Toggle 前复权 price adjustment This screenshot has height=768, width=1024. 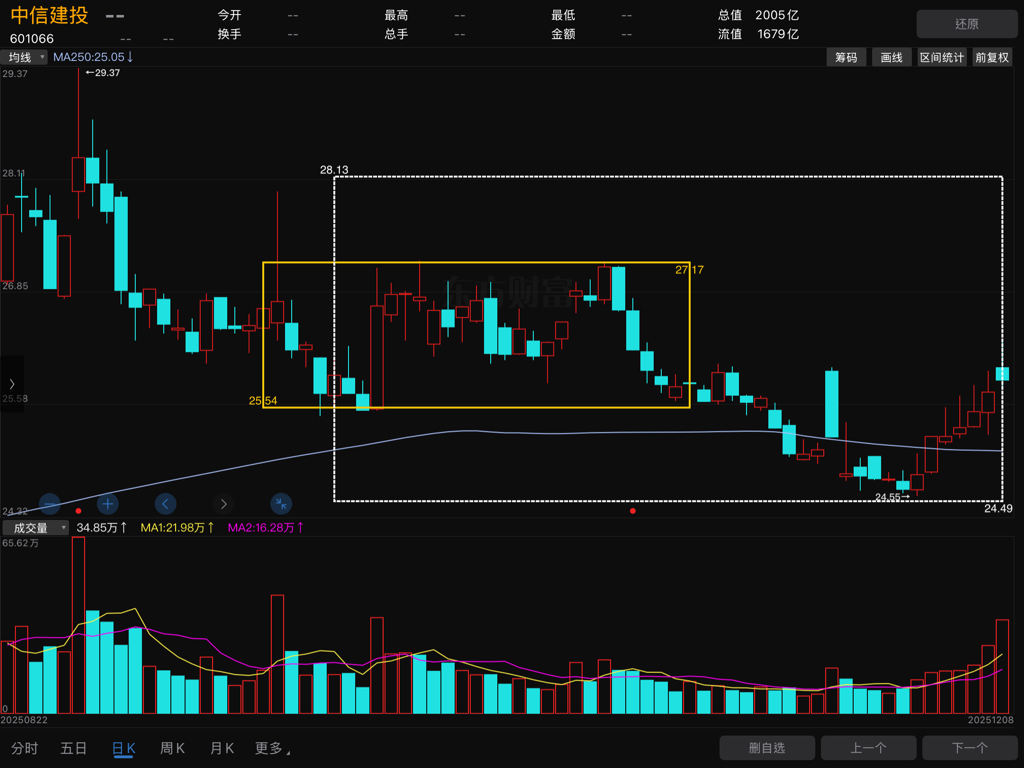[x=992, y=57]
